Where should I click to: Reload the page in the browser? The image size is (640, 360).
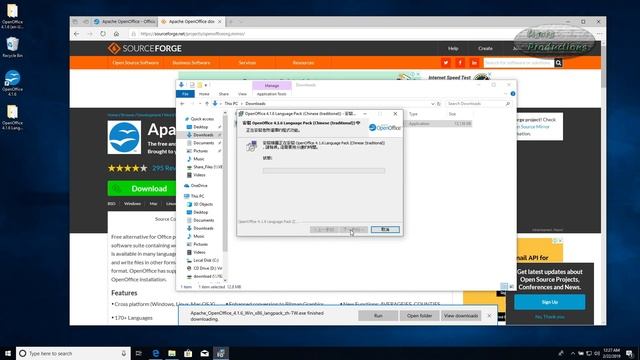click(x=103, y=34)
